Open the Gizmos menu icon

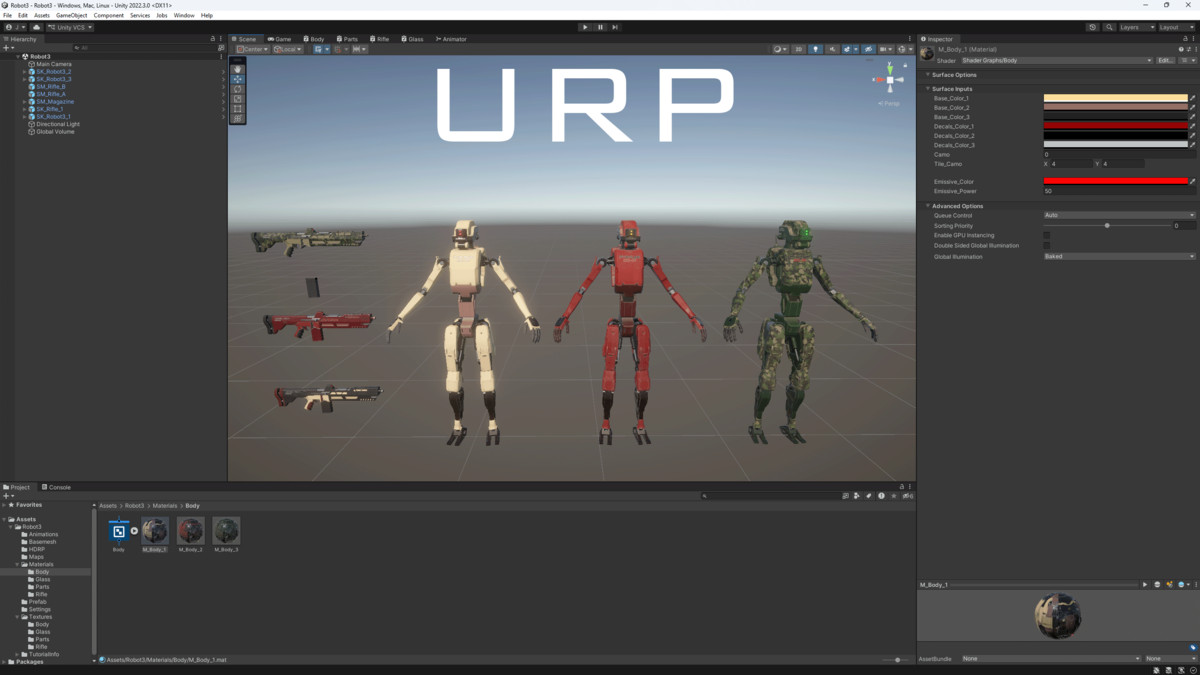pos(903,49)
